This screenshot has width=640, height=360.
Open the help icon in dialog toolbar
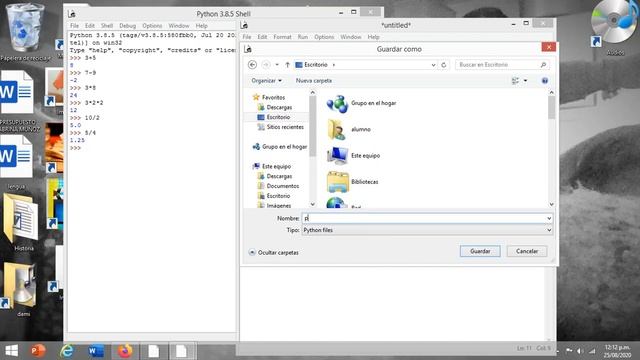[544, 80]
